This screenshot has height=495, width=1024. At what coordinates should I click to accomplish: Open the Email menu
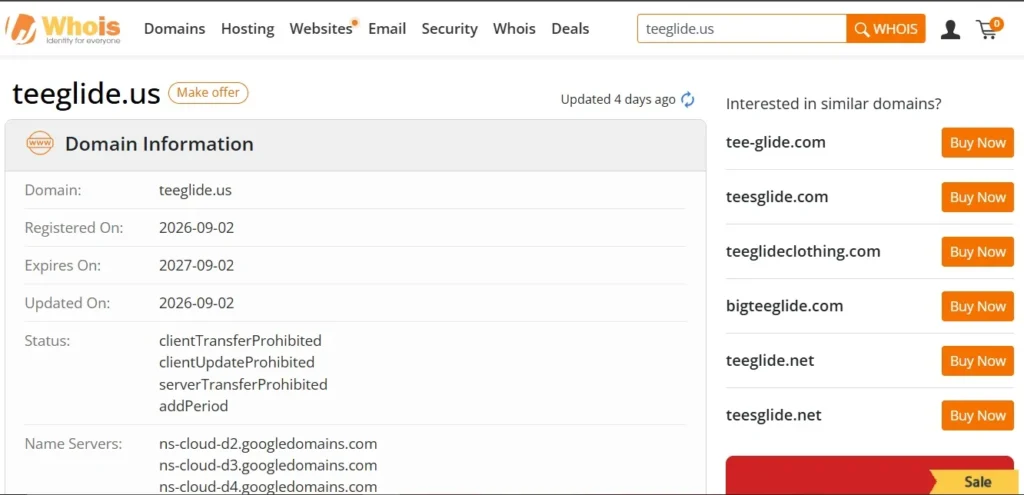(387, 29)
